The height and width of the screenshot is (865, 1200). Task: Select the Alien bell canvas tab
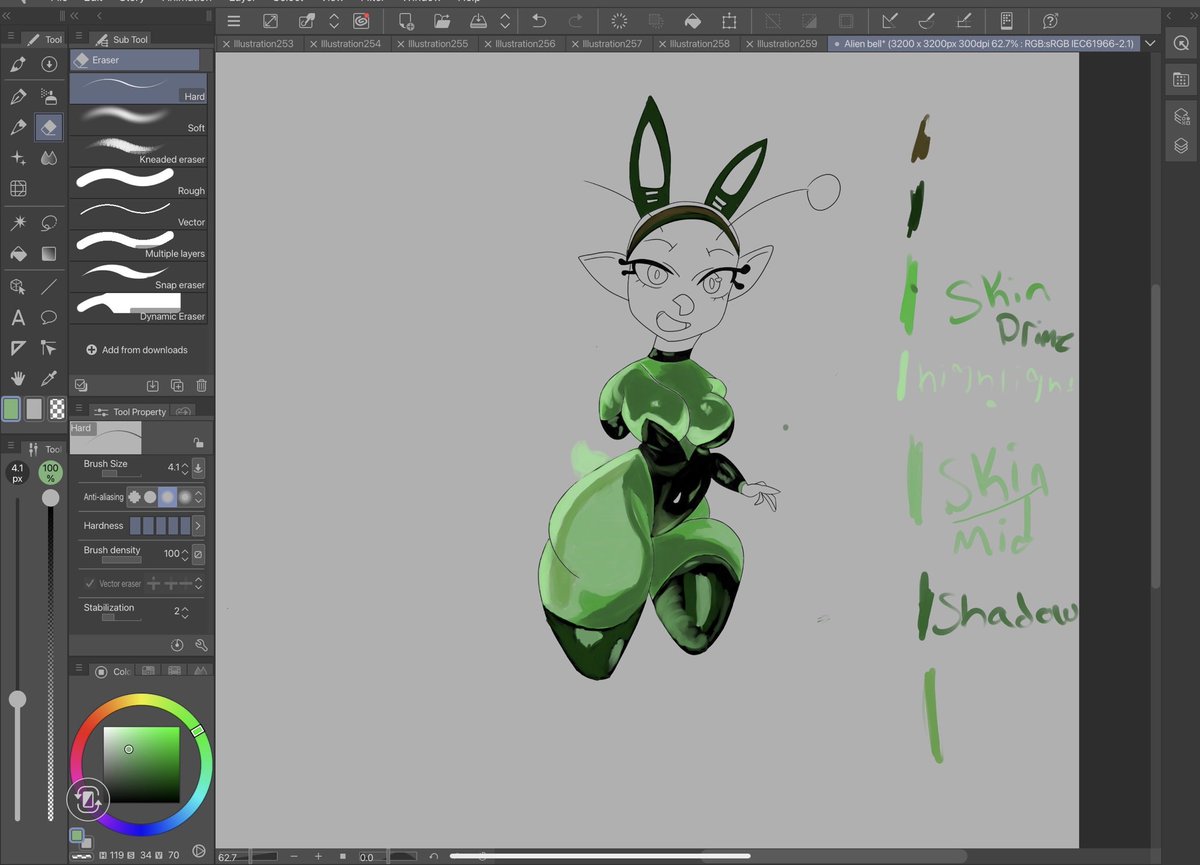click(x=984, y=44)
